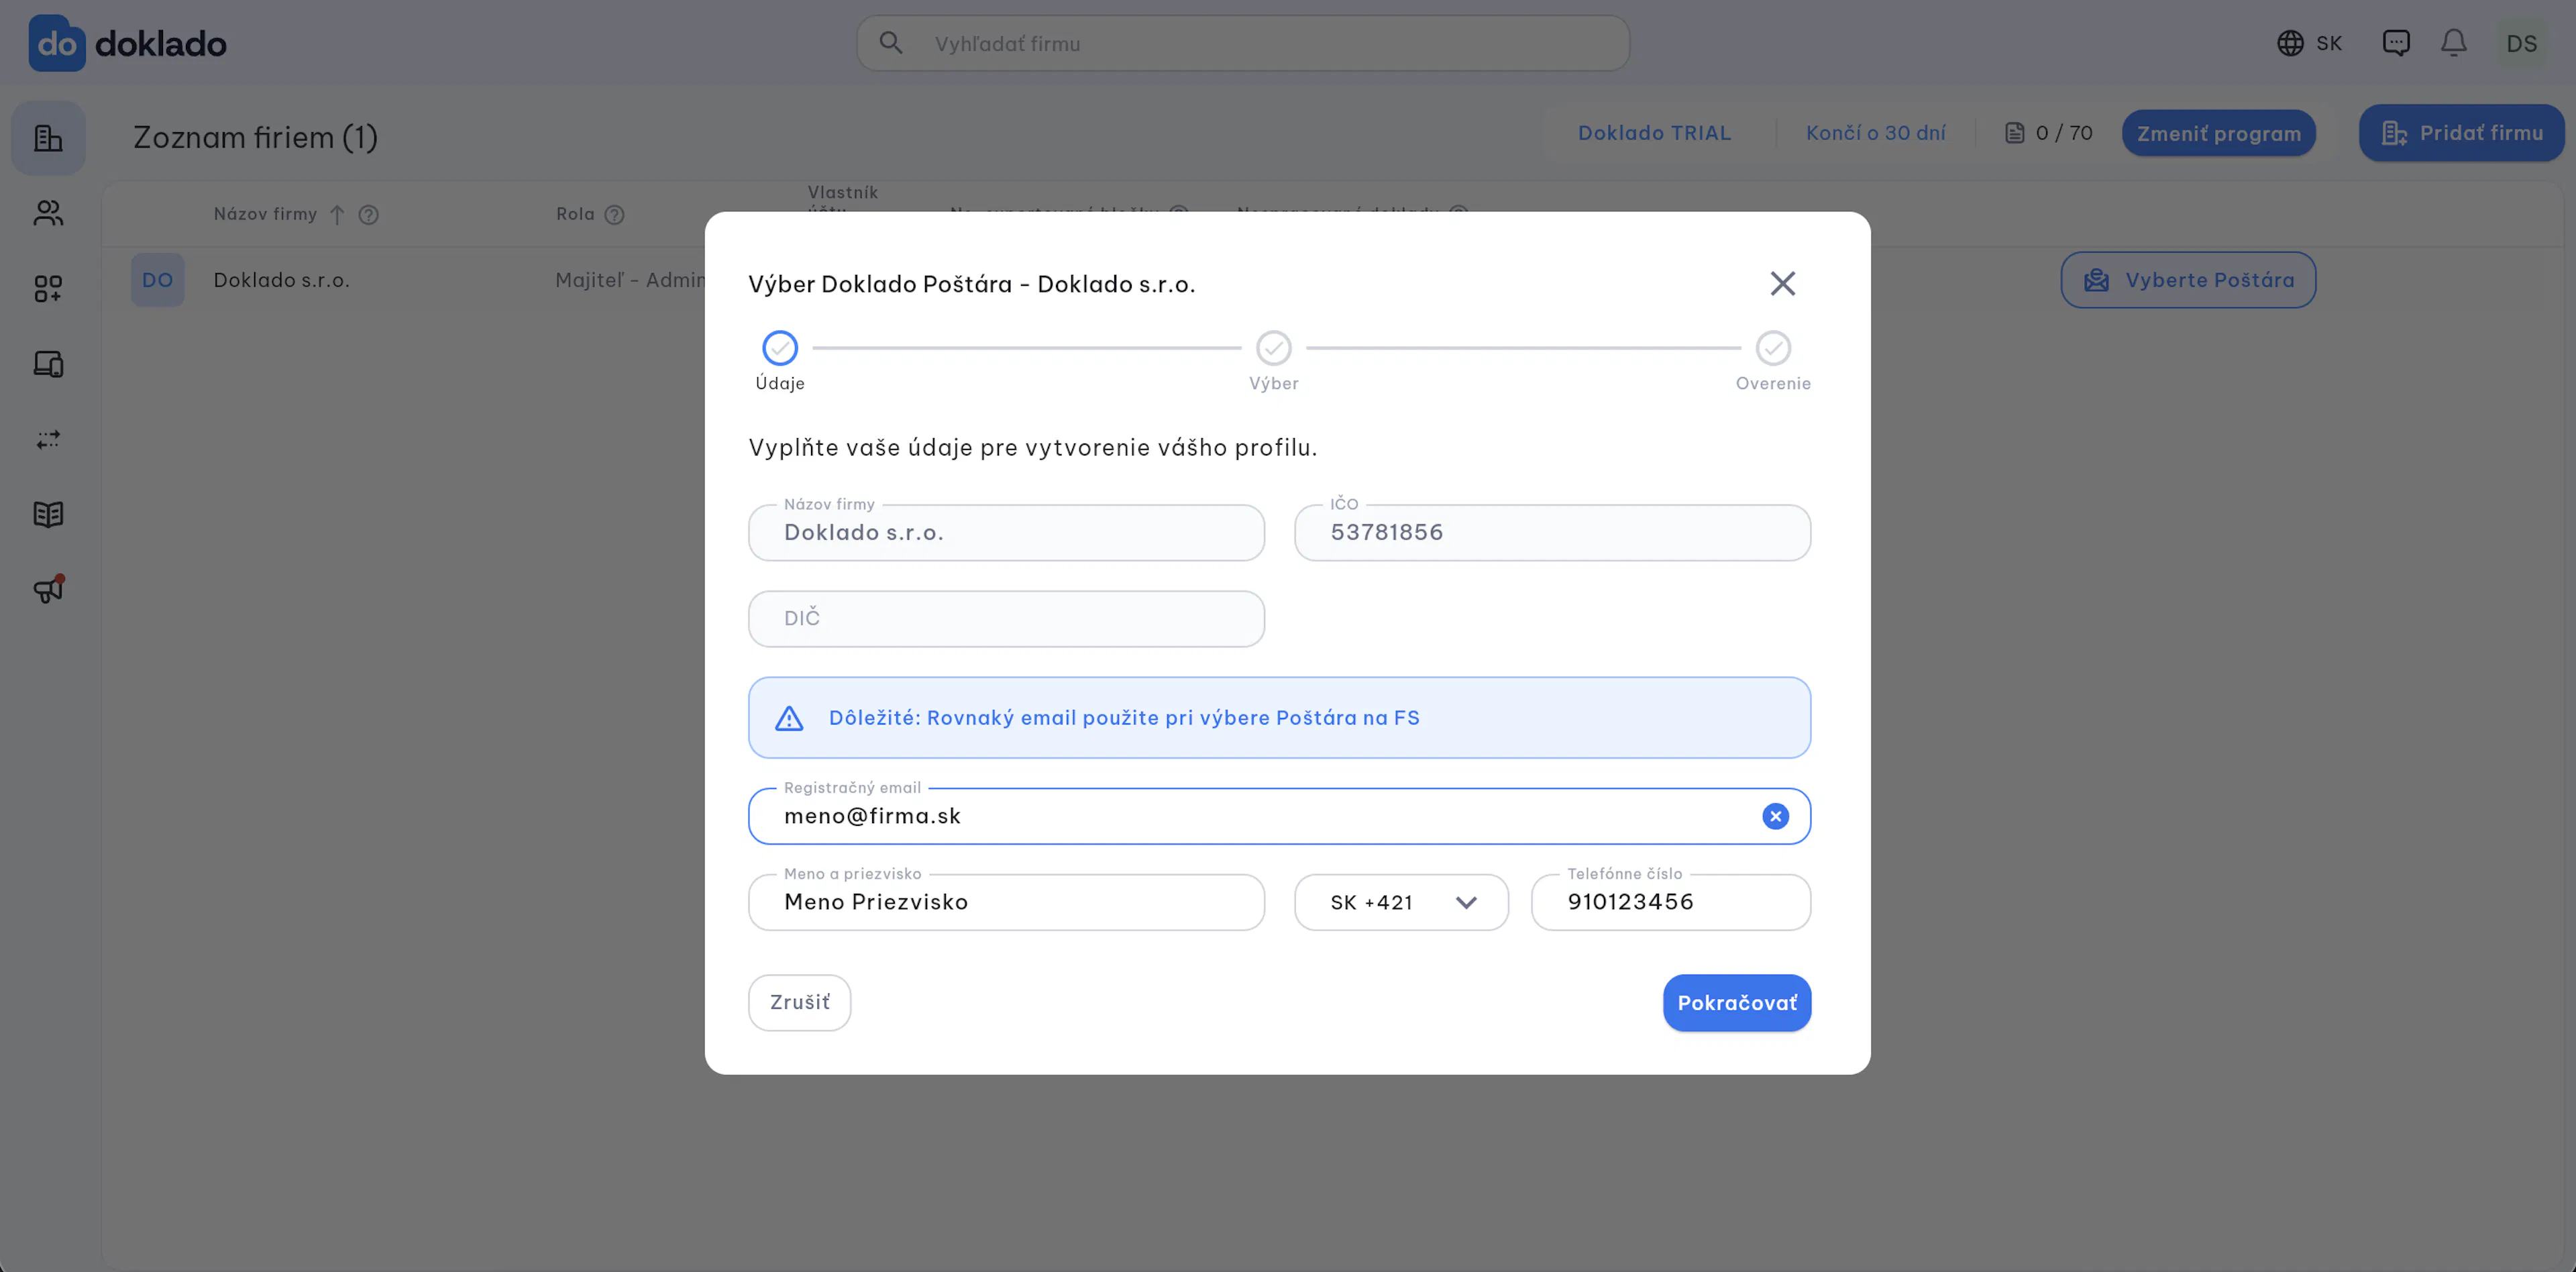2576x1272 pixels.
Task: Click the IČO input field
Action: coord(1552,533)
